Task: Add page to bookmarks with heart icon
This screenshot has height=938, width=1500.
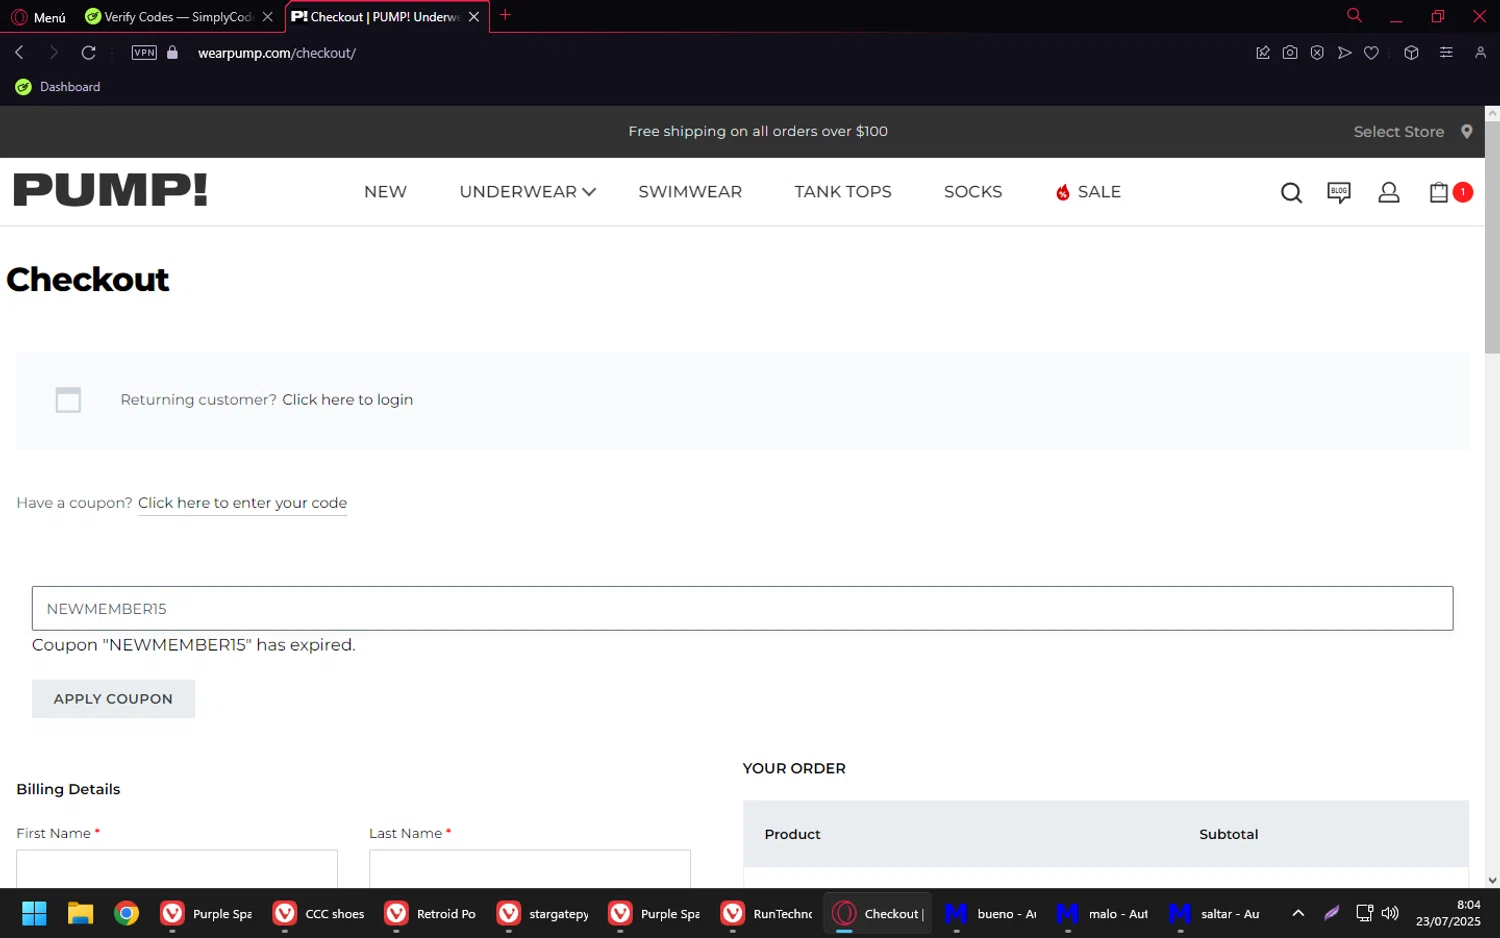Action: (x=1371, y=52)
